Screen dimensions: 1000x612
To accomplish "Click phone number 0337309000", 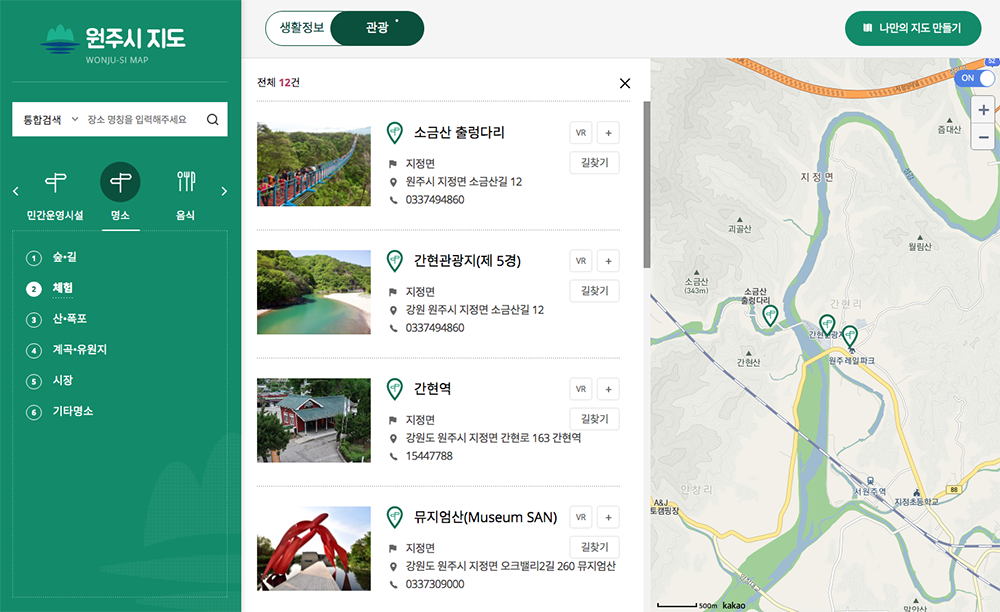I will pos(435,584).
